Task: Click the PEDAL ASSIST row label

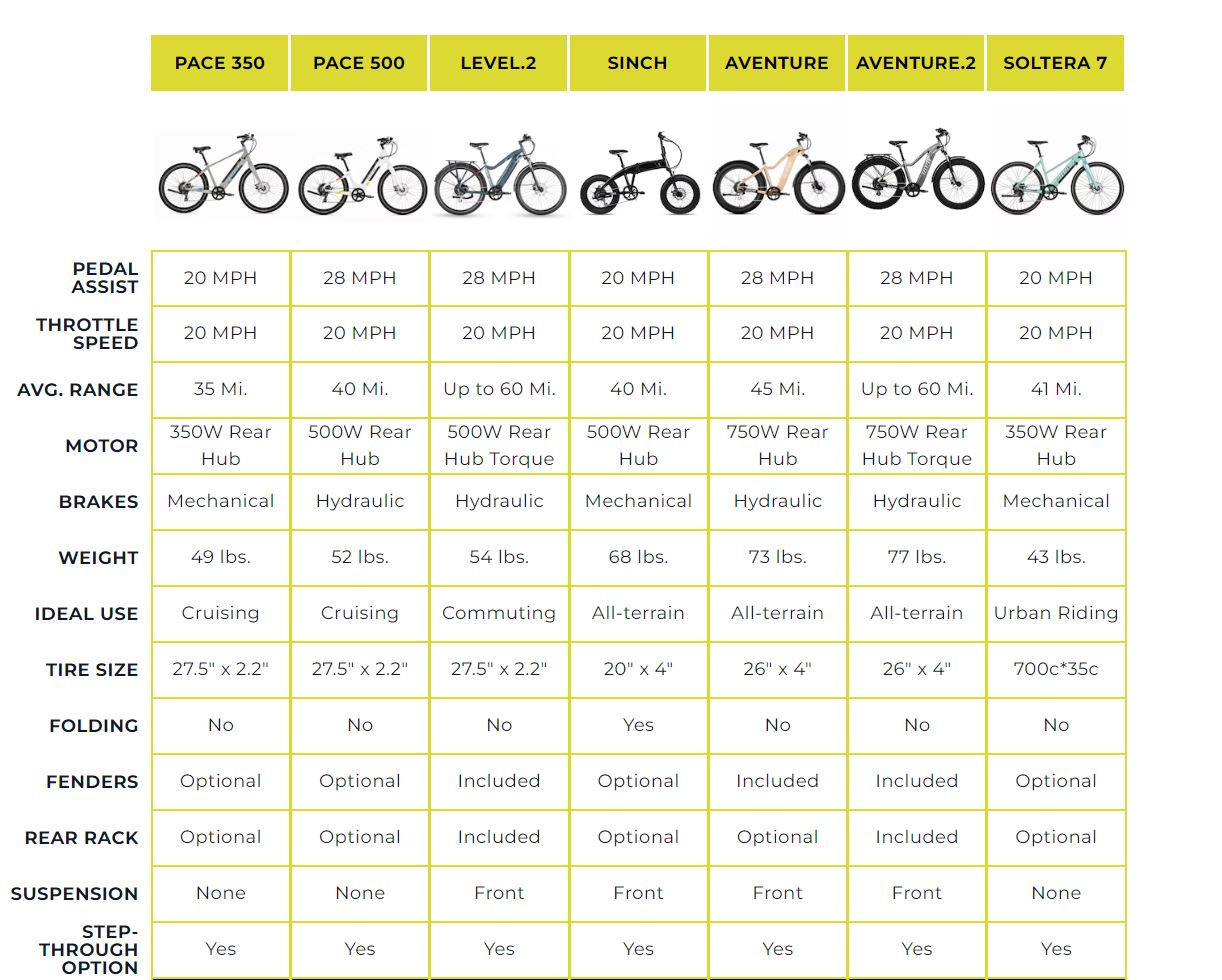Action: pyautogui.click(x=104, y=278)
